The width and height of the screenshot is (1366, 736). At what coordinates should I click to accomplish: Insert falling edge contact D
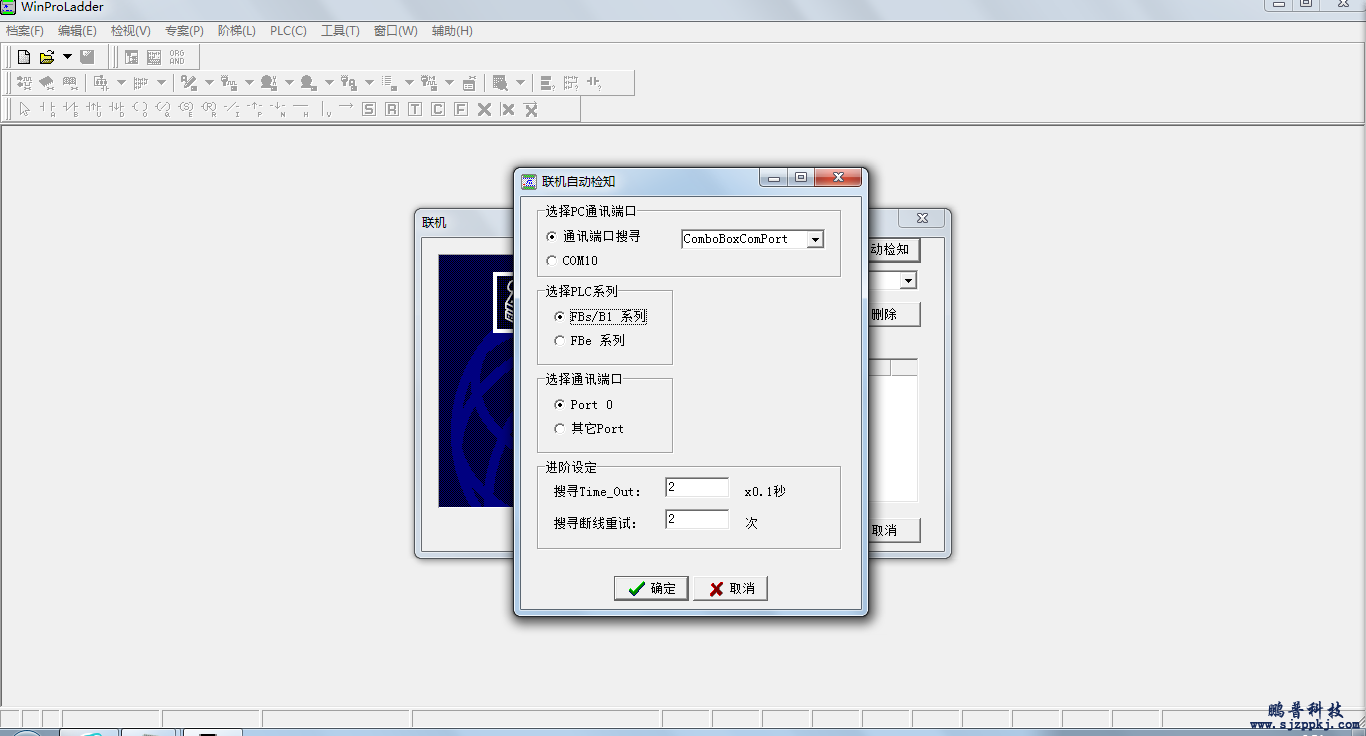116,109
